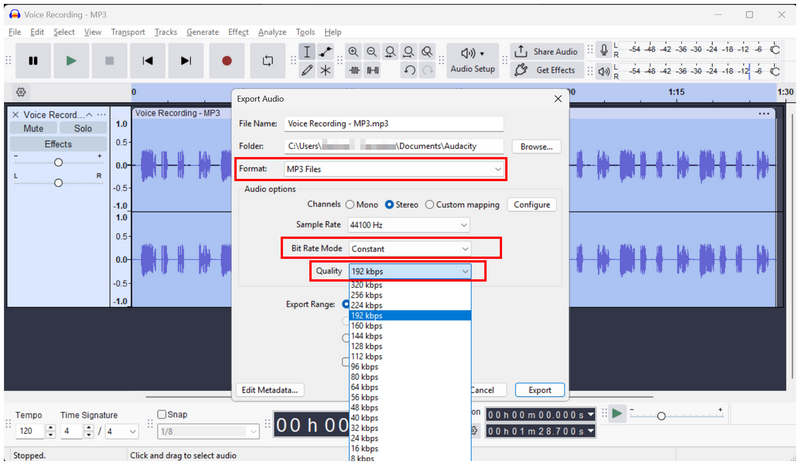Viewport: 800px width, 465px height.
Task: Open selection start time format dropdown arrow
Action: pos(591,414)
